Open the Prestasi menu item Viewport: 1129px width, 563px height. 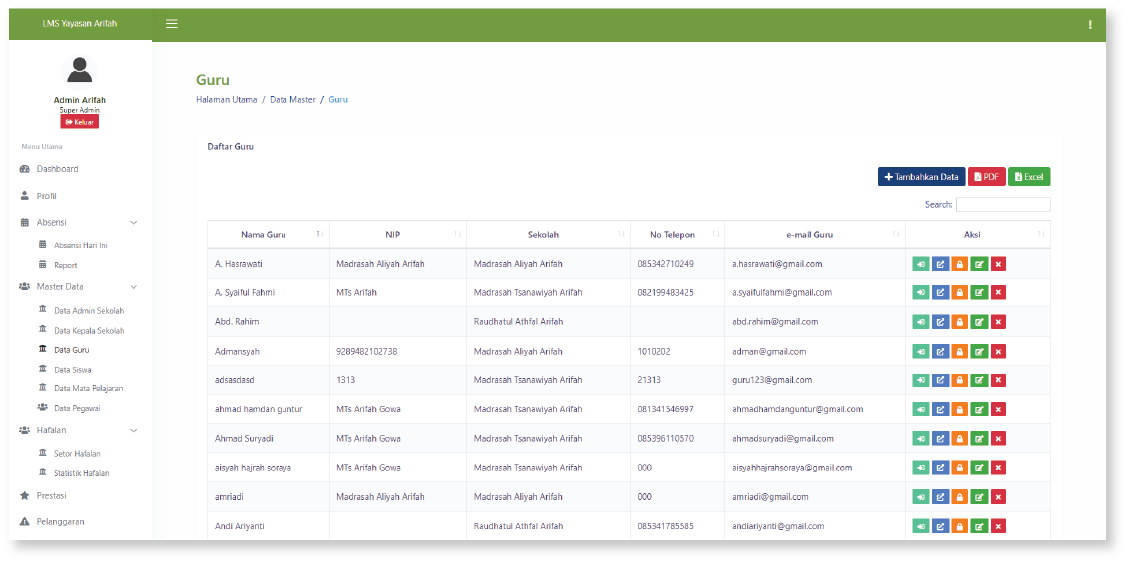[x=51, y=496]
